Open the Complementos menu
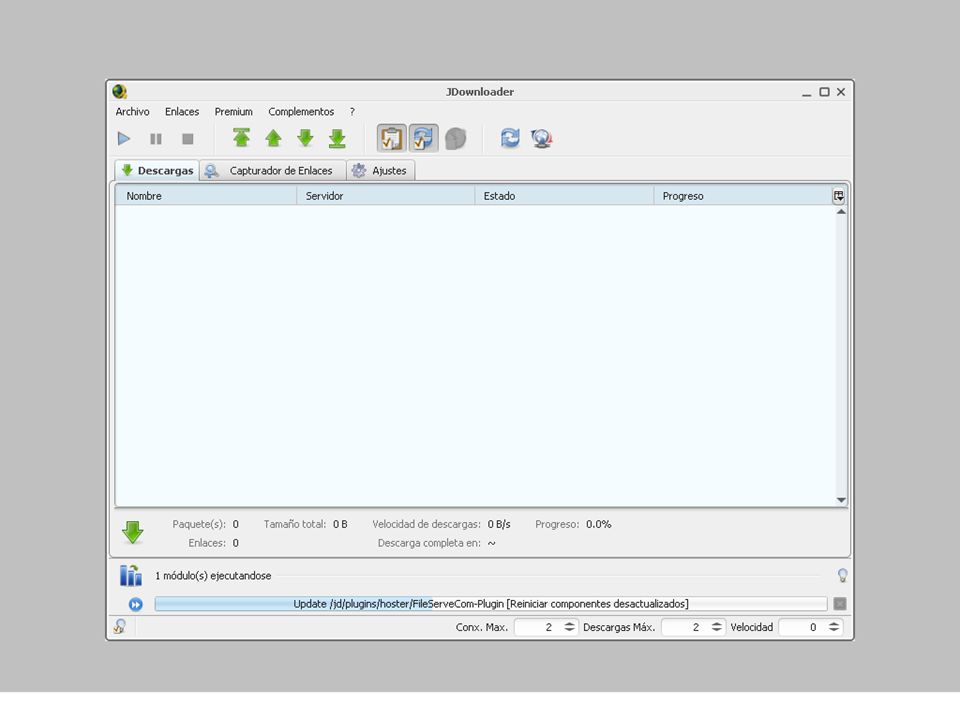This screenshot has width=960, height=720. (x=301, y=111)
